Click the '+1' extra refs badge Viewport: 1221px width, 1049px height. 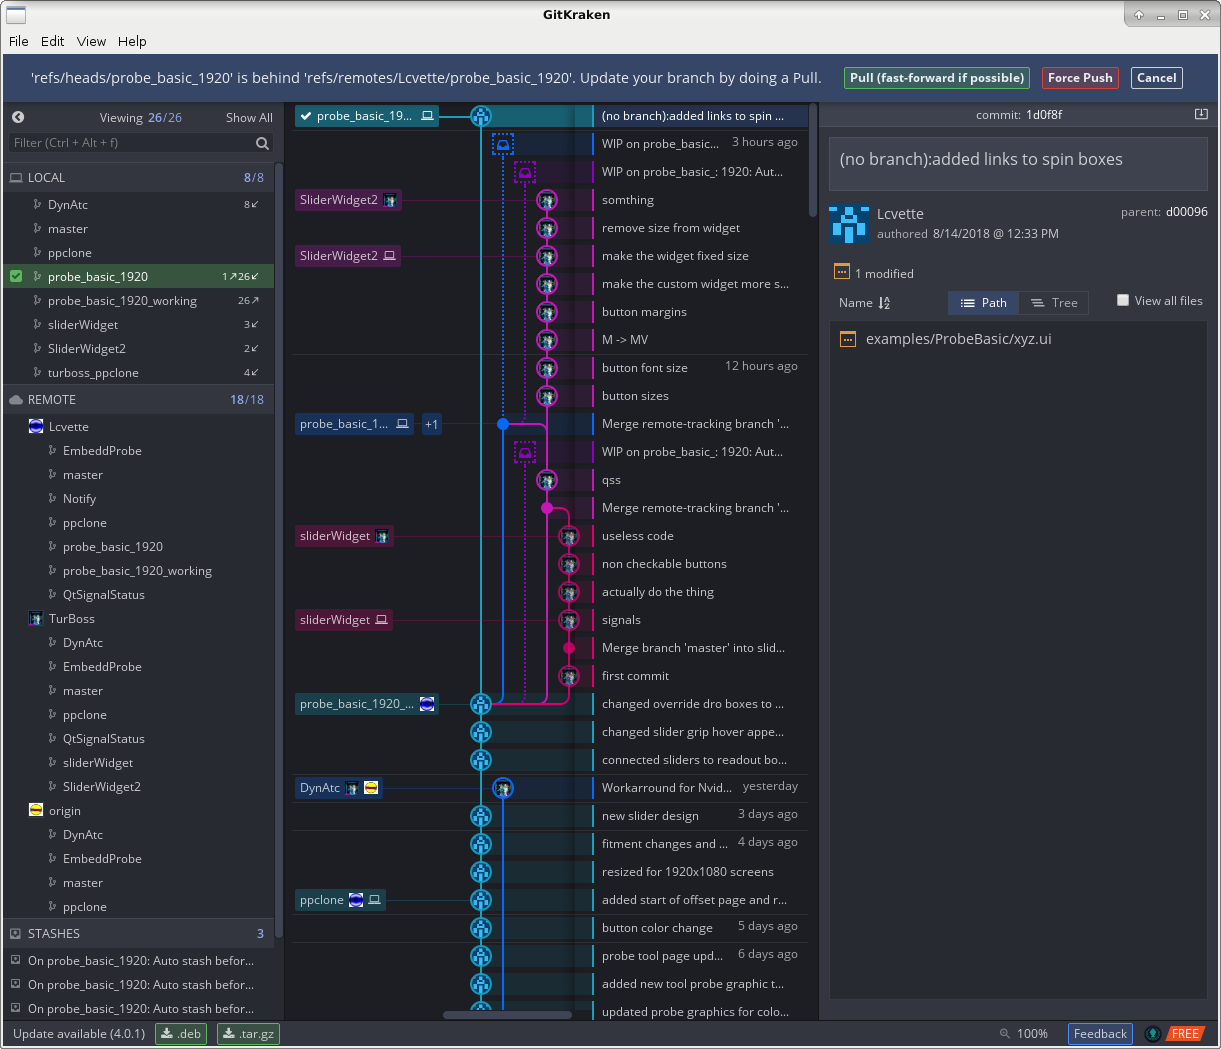coord(431,424)
